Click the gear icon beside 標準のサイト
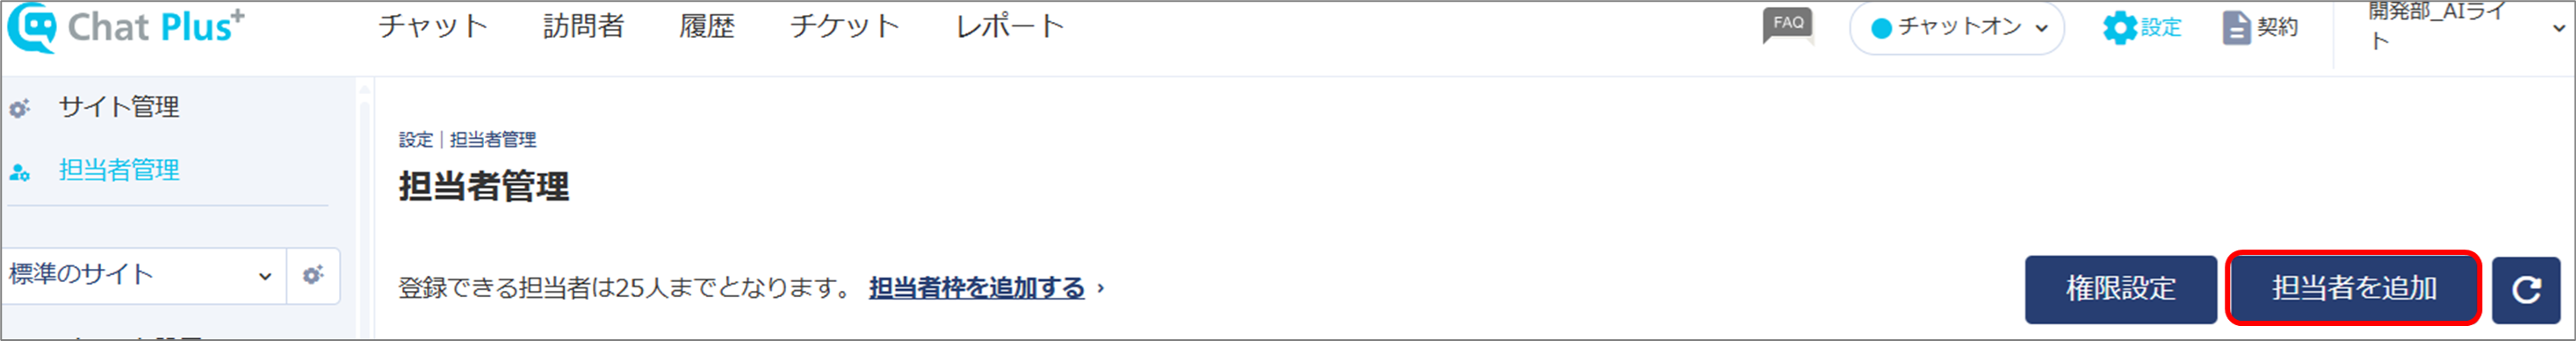The width and height of the screenshot is (2576, 341). (x=313, y=275)
